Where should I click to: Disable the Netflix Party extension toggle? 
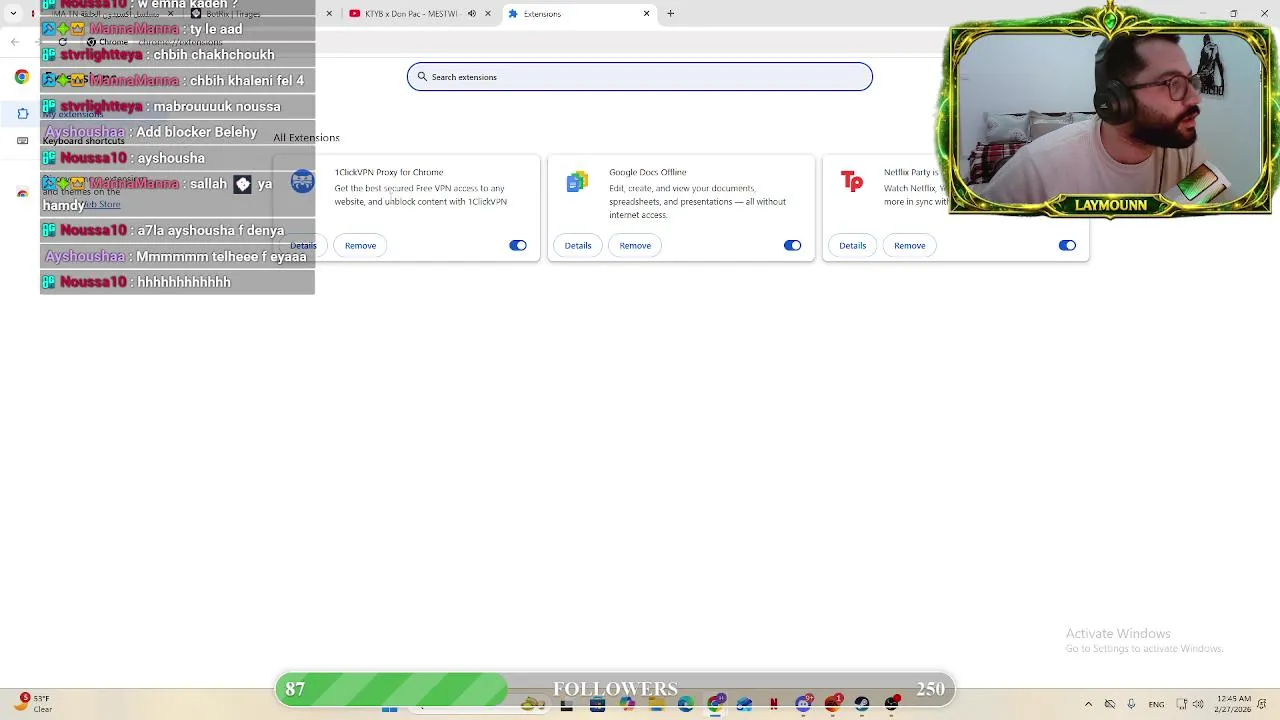click(1067, 245)
